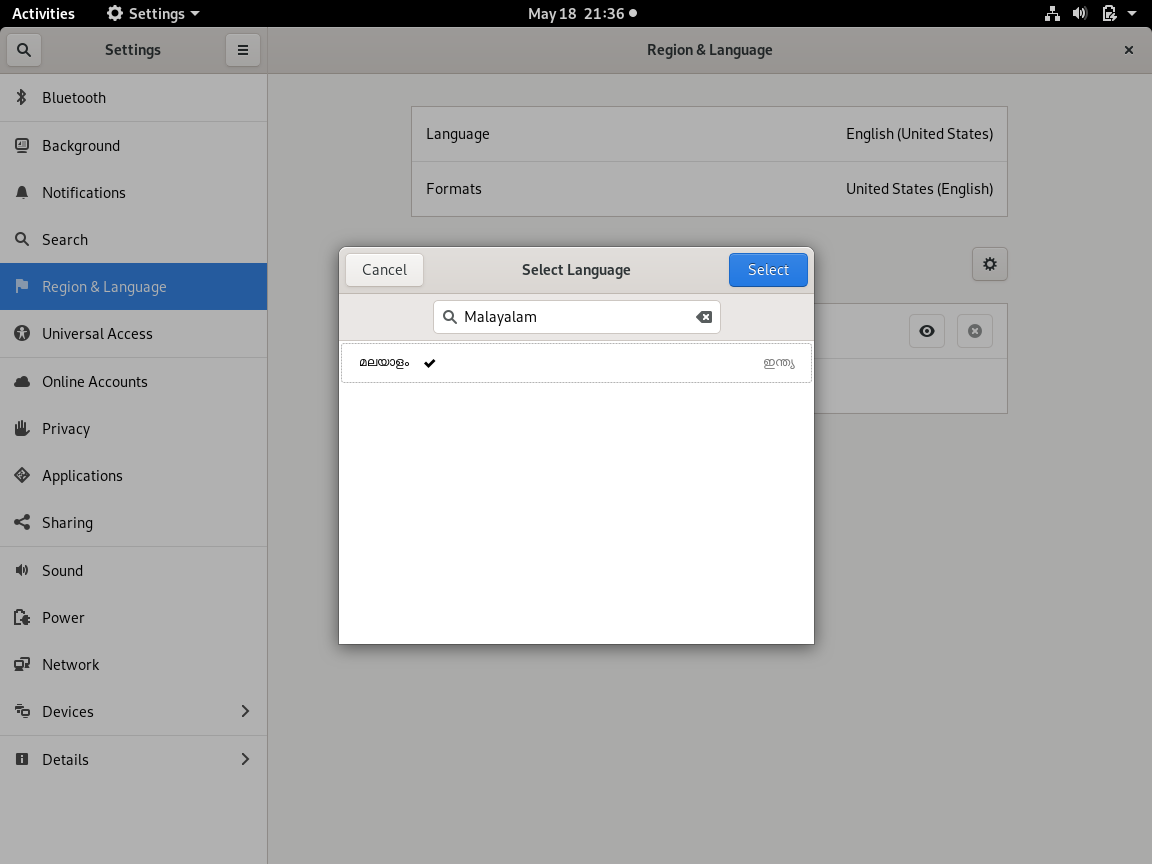1152x864 pixels.
Task: Click the gear icon for input source options
Action: (989, 264)
